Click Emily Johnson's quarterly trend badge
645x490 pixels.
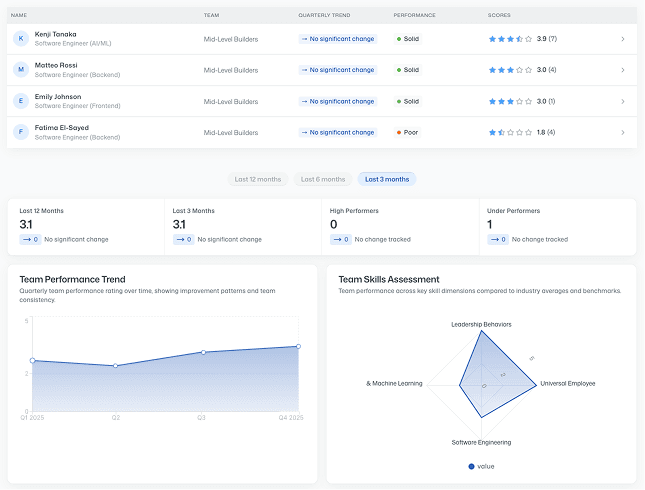[337, 101]
